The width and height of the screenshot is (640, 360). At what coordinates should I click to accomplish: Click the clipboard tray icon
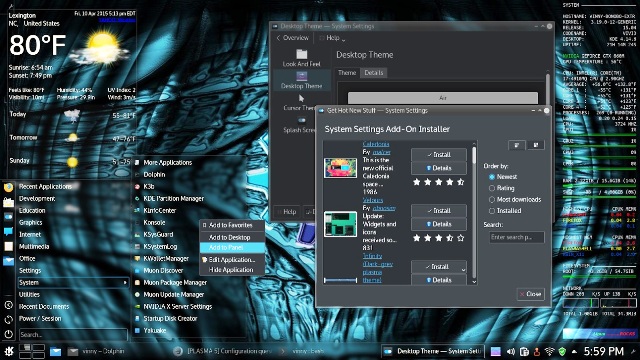pyautogui.click(x=524, y=351)
